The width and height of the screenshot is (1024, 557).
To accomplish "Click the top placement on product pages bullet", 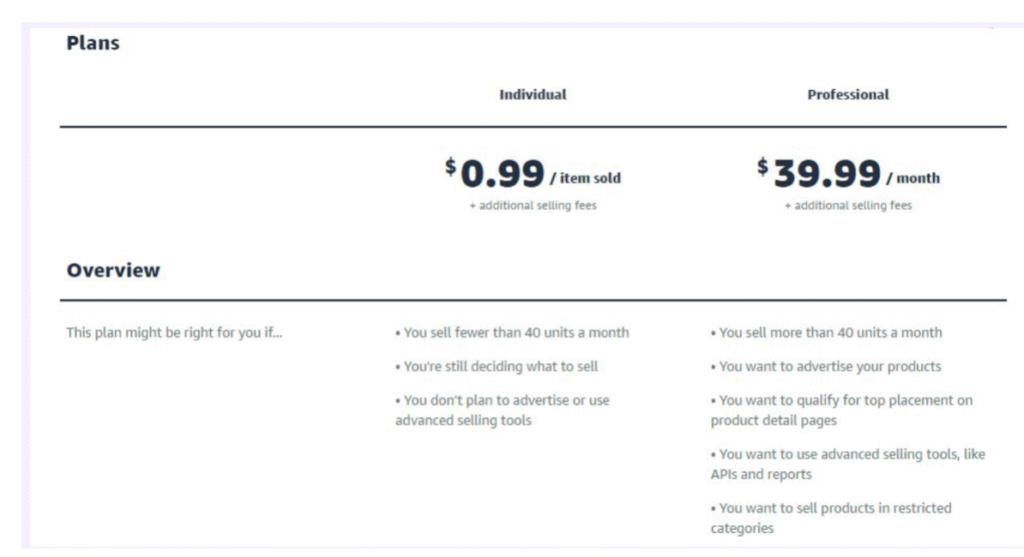I will tap(841, 410).
